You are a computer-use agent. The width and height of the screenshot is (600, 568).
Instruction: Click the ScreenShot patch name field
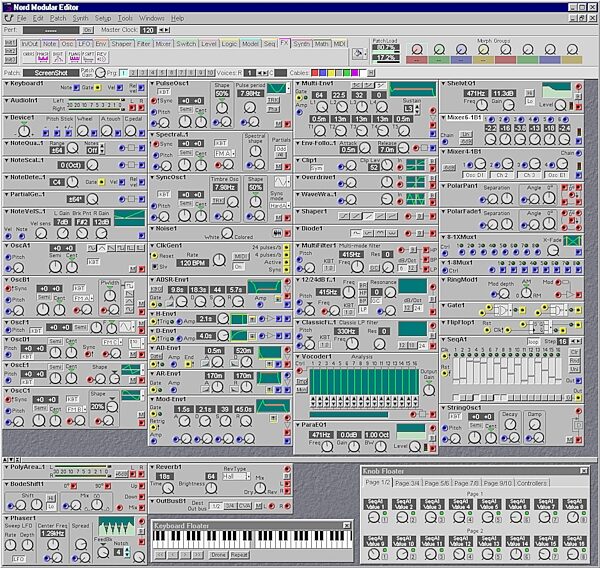click(x=51, y=73)
